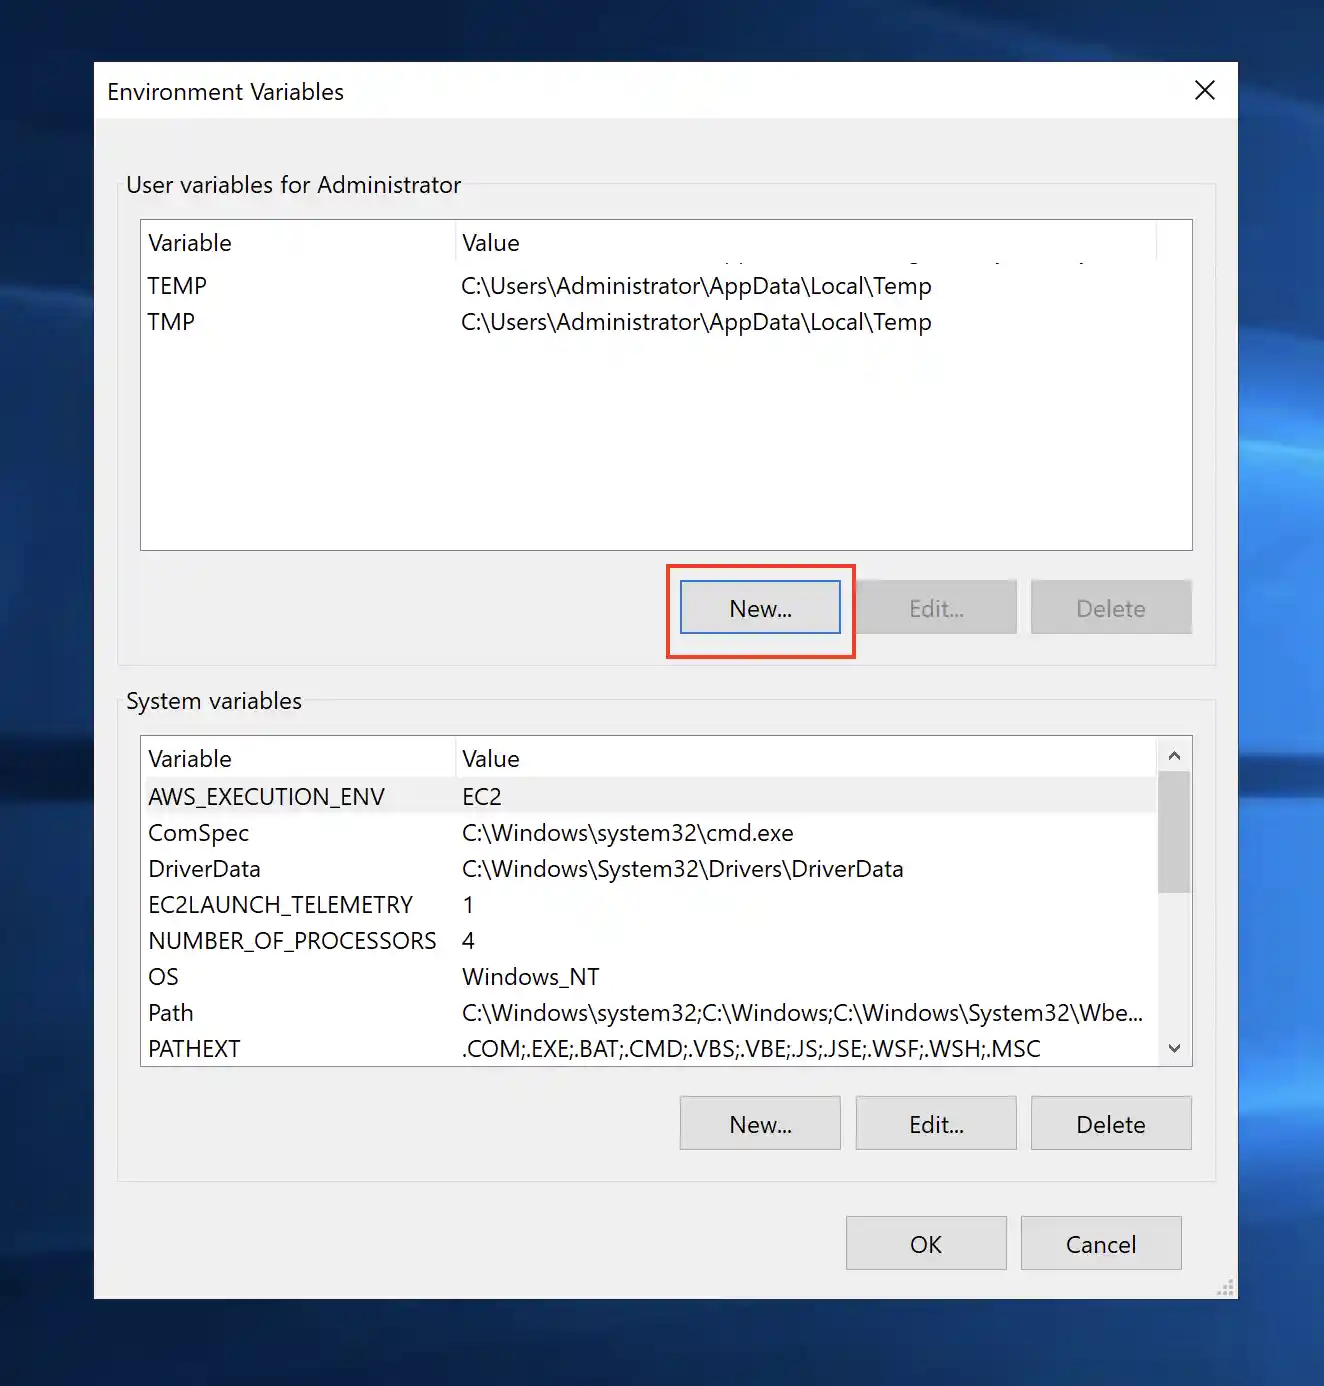Image resolution: width=1324 pixels, height=1386 pixels.
Task: Sort system variables by Variable column header
Action: [296, 758]
